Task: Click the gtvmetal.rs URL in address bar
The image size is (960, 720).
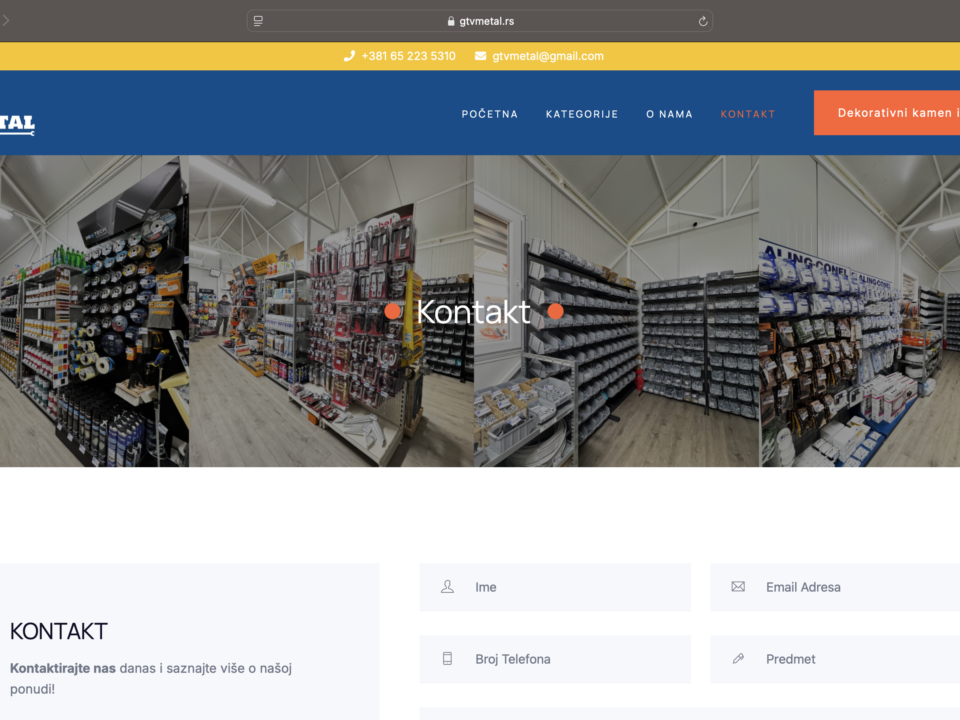Action: click(x=487, y=21)
